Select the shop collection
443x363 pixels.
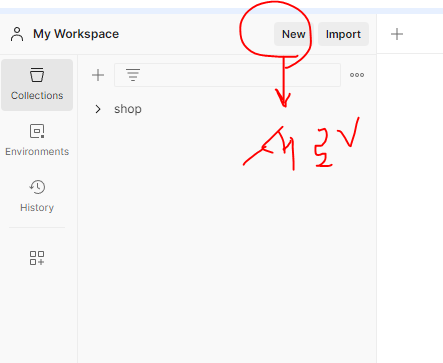[x=128, y=109]
